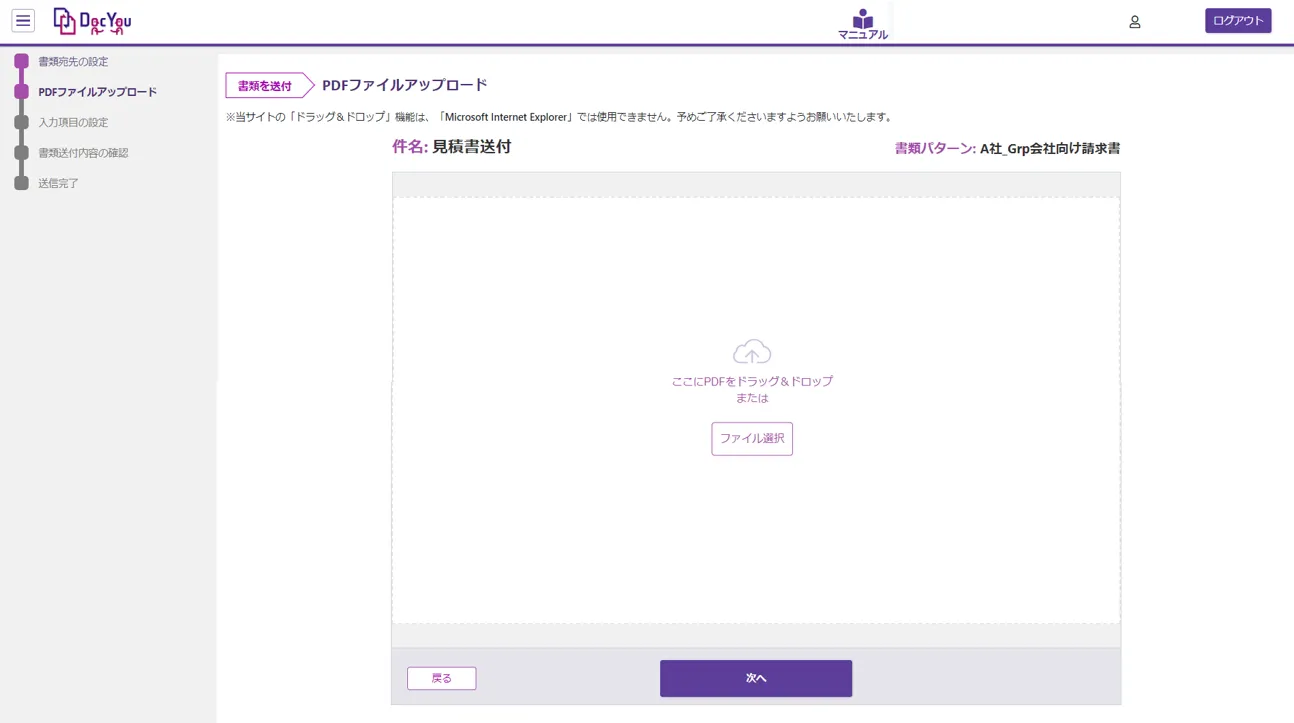Click the ログアウト button
1294x723 pixels.
tap(1238, 21)
